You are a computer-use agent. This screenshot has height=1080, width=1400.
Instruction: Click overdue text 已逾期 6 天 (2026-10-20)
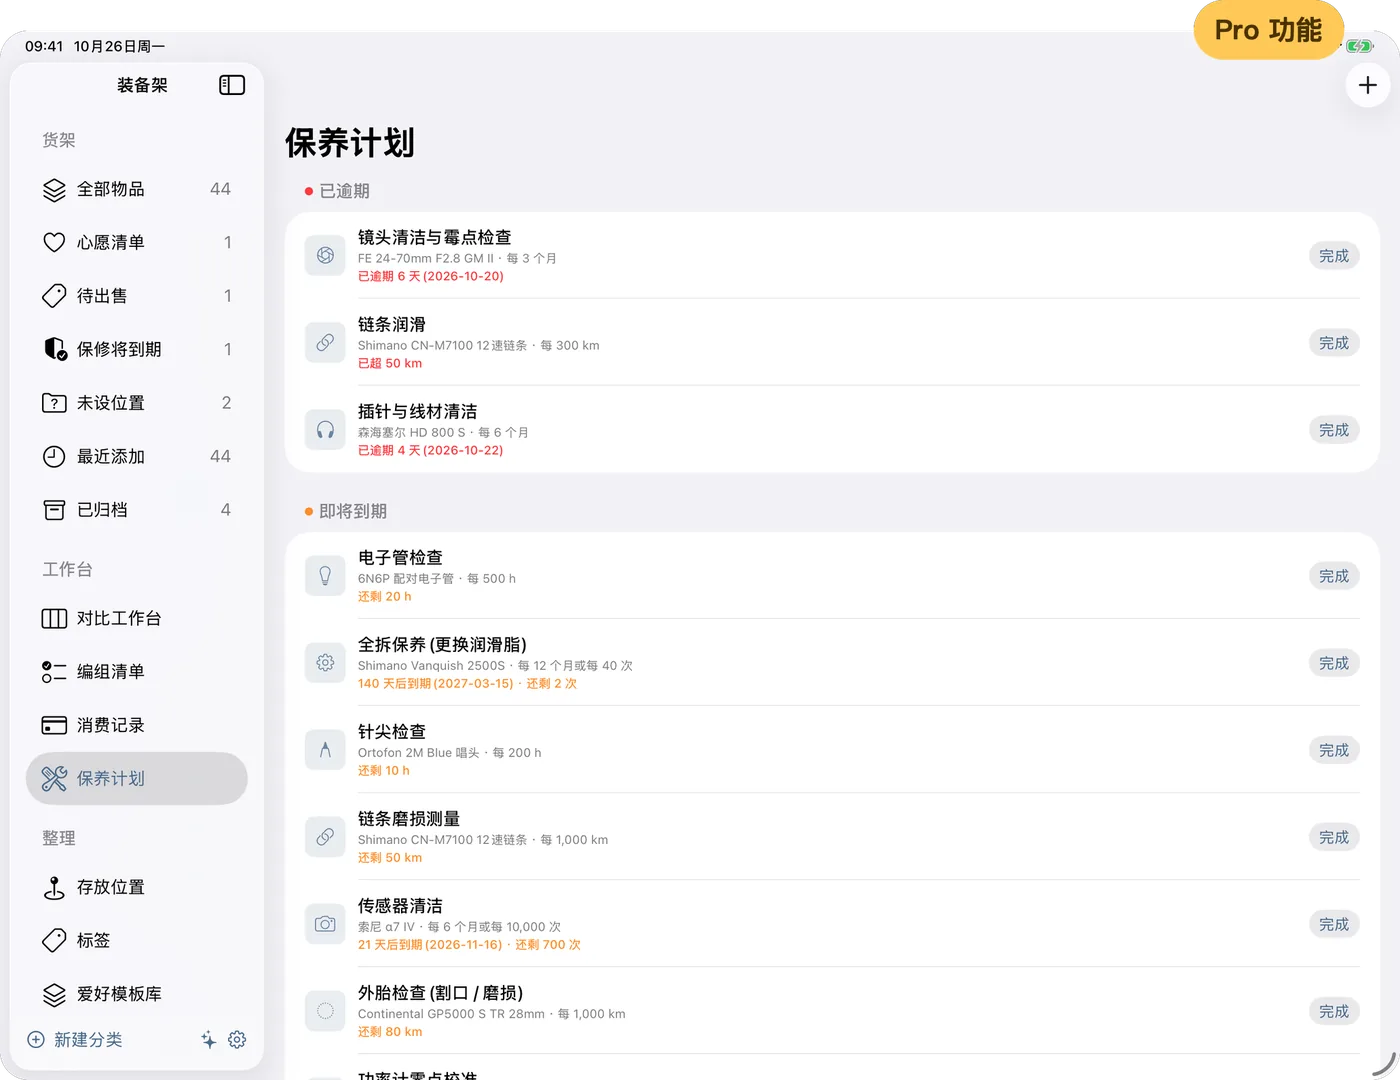point(431,276)
